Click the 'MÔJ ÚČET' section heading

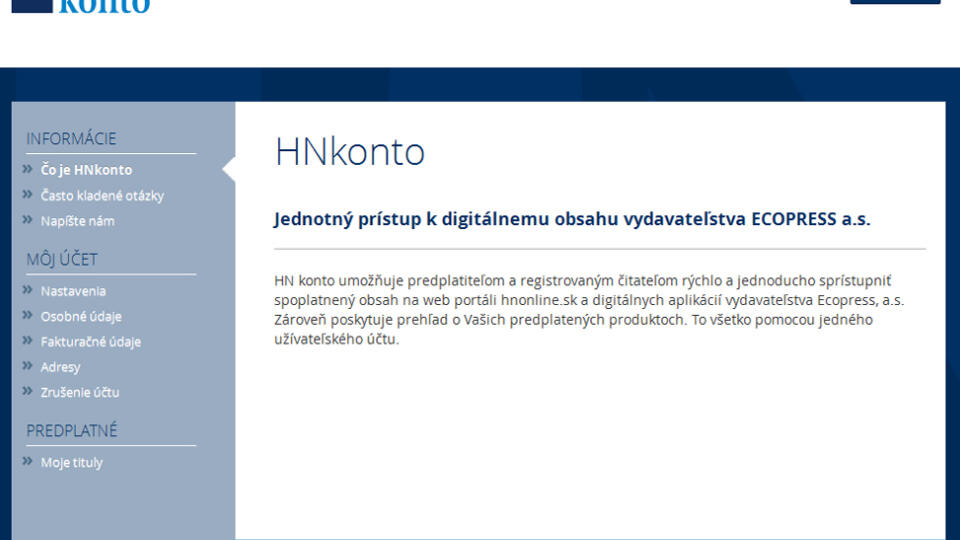click(62, 259)
